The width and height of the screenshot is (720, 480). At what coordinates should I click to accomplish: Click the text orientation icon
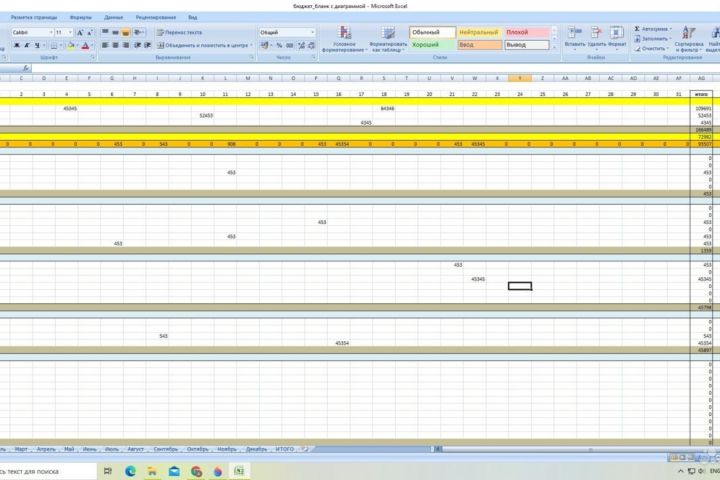click(138, 33)
